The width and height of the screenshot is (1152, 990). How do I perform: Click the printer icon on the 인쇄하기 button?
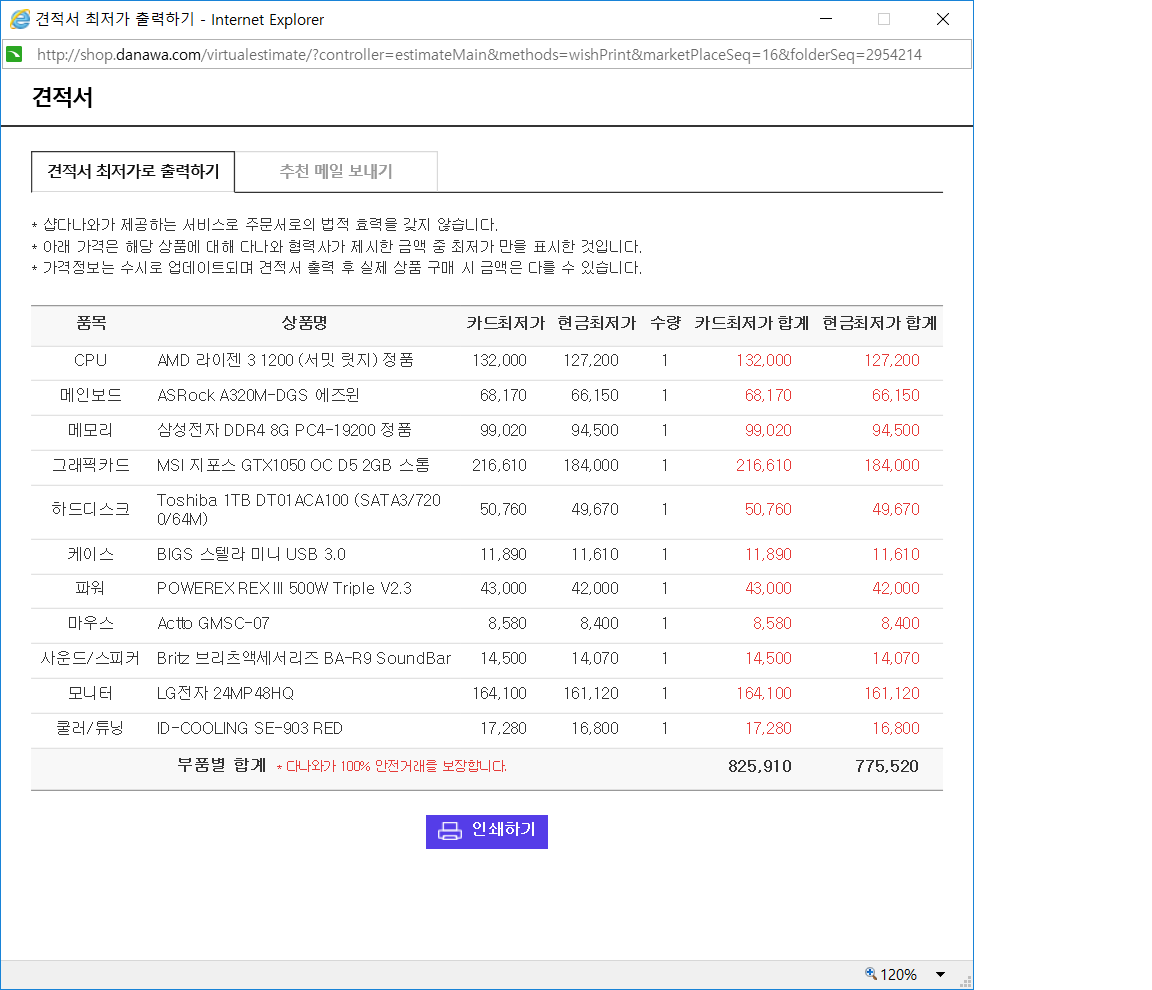(x=450, y=831)
